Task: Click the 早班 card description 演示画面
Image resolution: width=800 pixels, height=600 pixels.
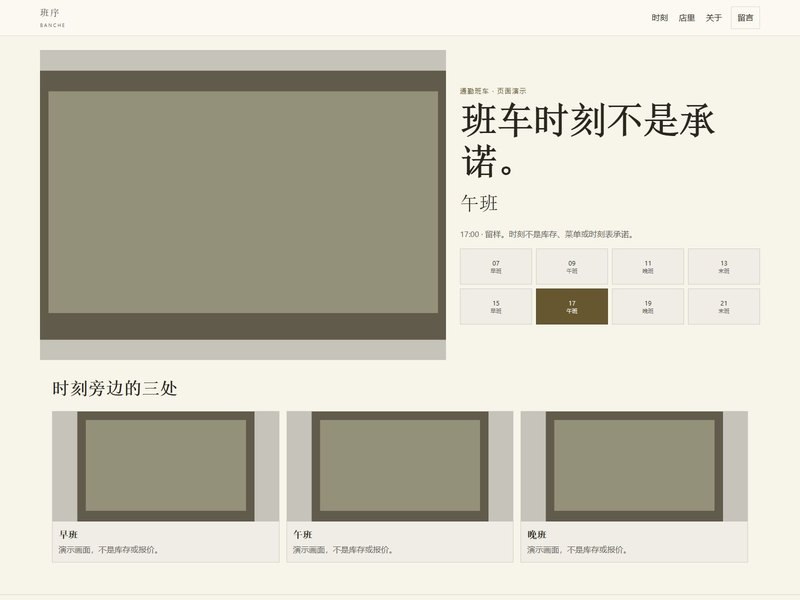Action: [x=109, y=550]
